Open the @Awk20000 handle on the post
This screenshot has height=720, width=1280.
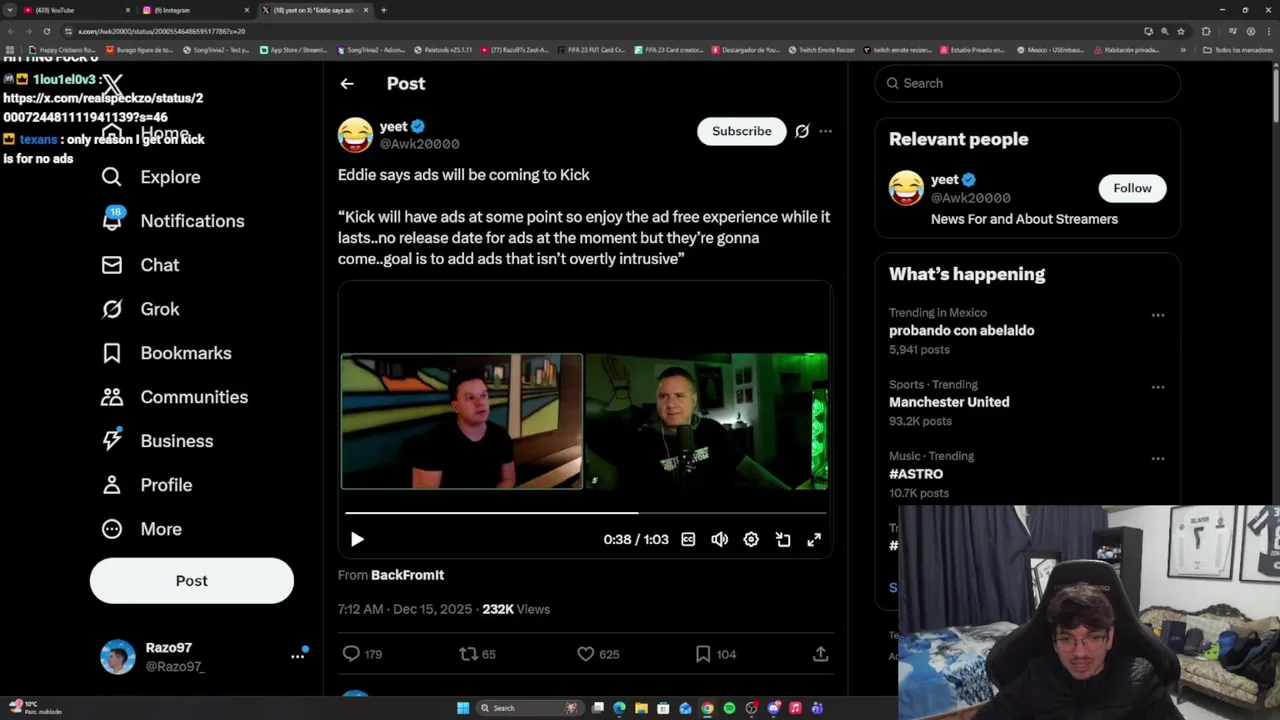[x=419, y=144]
